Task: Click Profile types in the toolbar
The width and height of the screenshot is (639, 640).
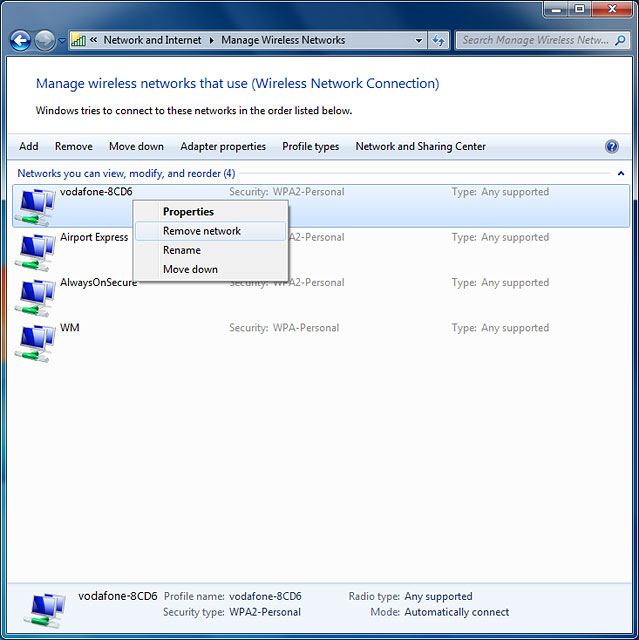Action: click(310, 146)
